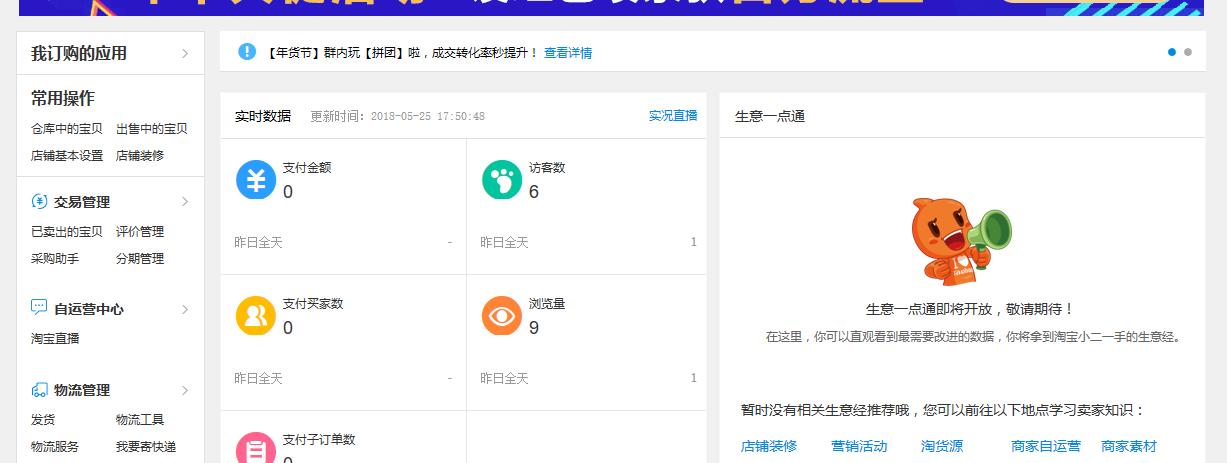This screenshot has width=1227, height=463.
Task: Open 发货 in logistics section
Action: point(43,420)
